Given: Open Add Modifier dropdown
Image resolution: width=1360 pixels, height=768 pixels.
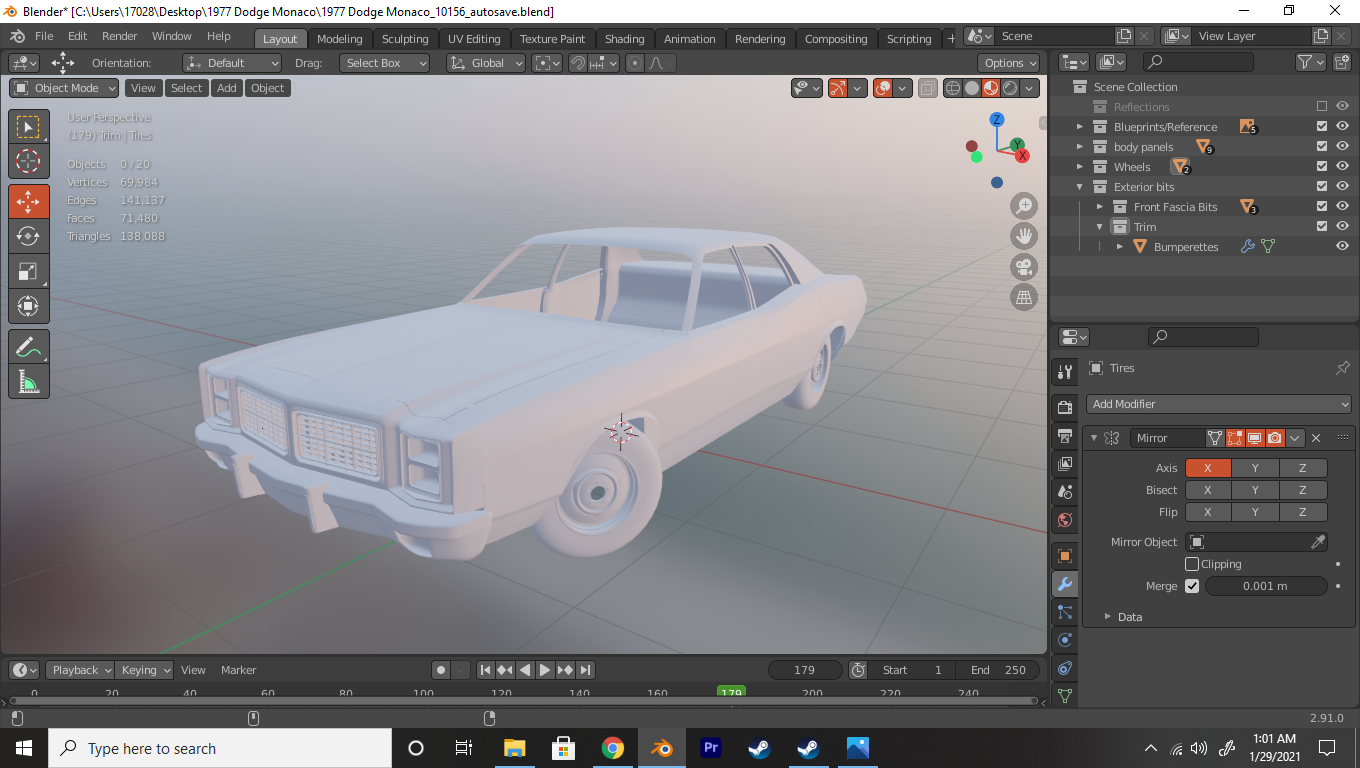Looking at the screenshot, I should pos(1219,404).
